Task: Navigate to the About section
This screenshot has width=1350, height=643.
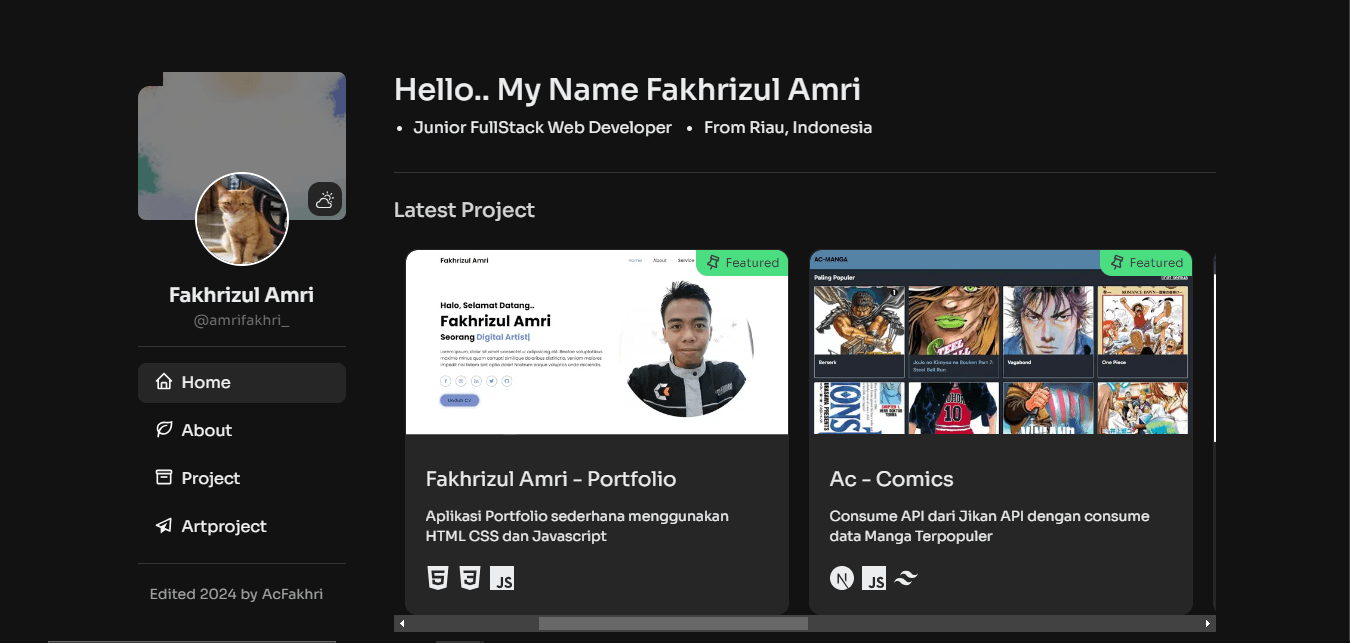Action: pos(207,430)
